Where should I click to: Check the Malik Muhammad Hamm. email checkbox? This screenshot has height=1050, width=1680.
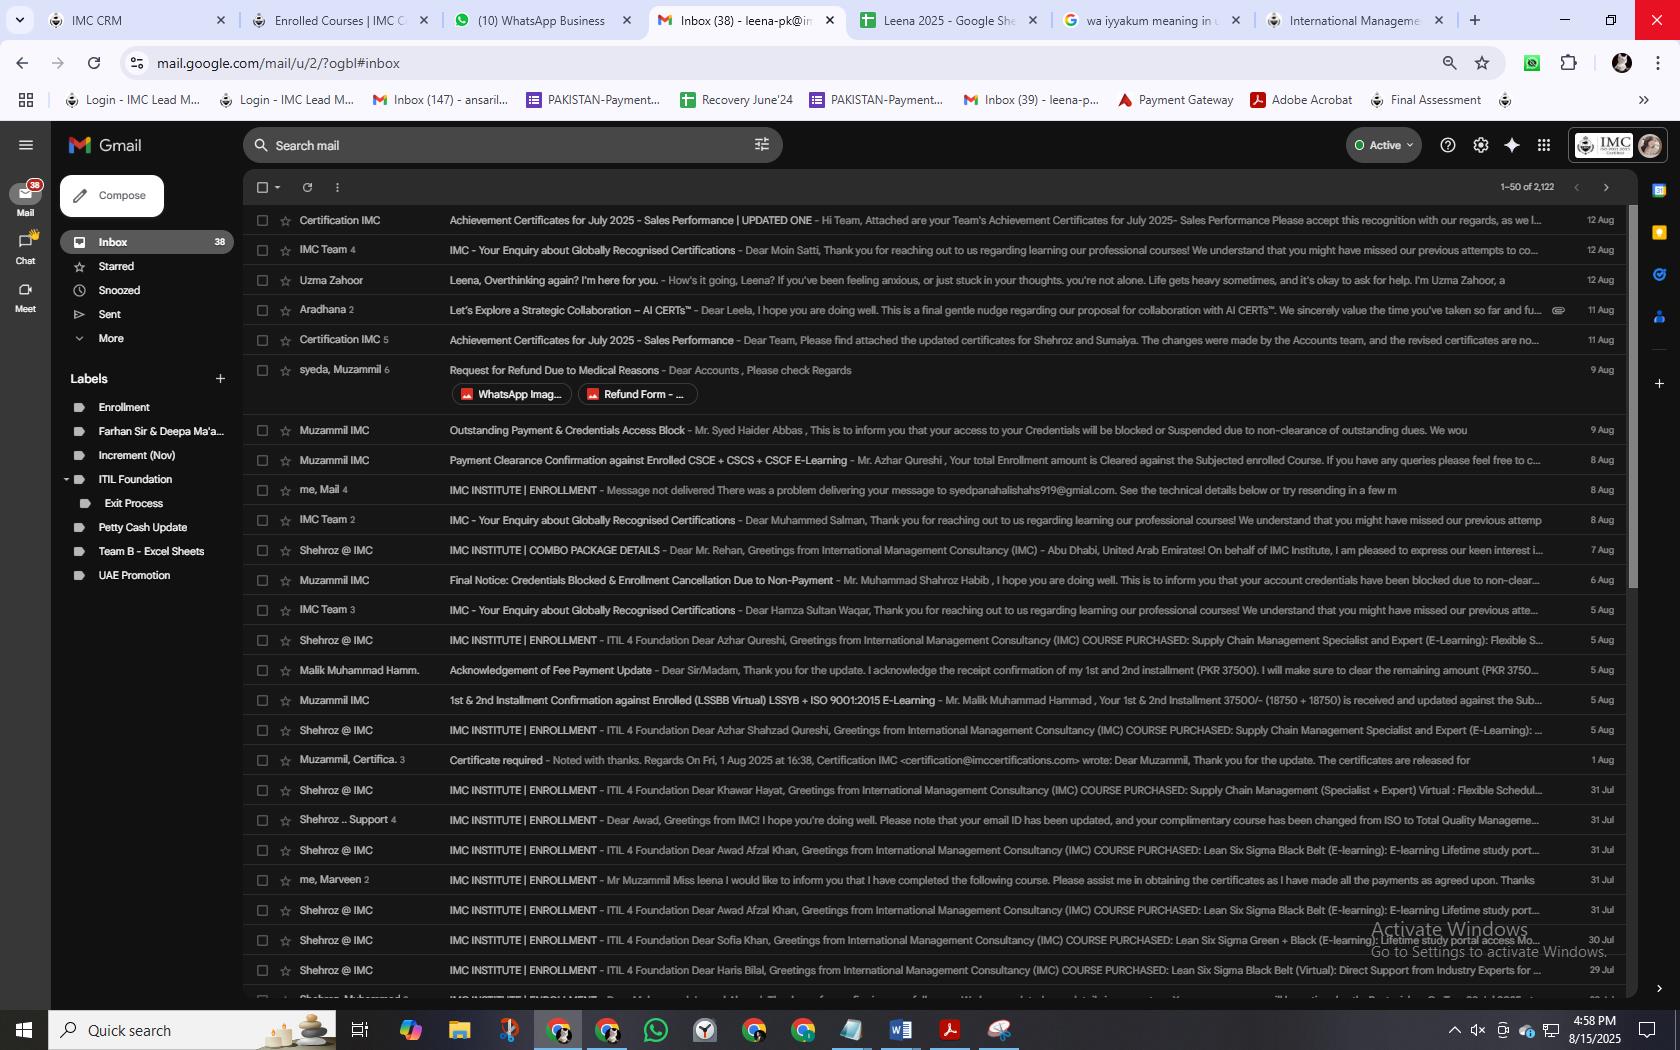[262, 670]
